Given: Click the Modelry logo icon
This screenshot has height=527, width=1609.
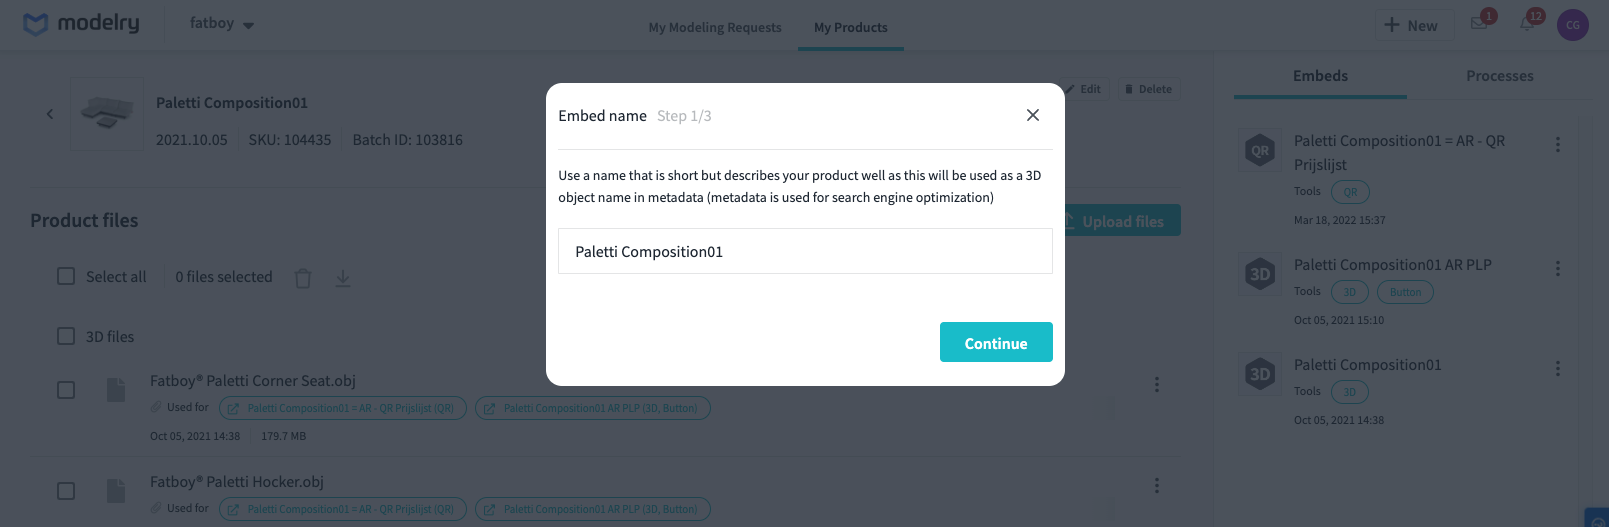Looking at the screenshot, I should coord(36,24).
